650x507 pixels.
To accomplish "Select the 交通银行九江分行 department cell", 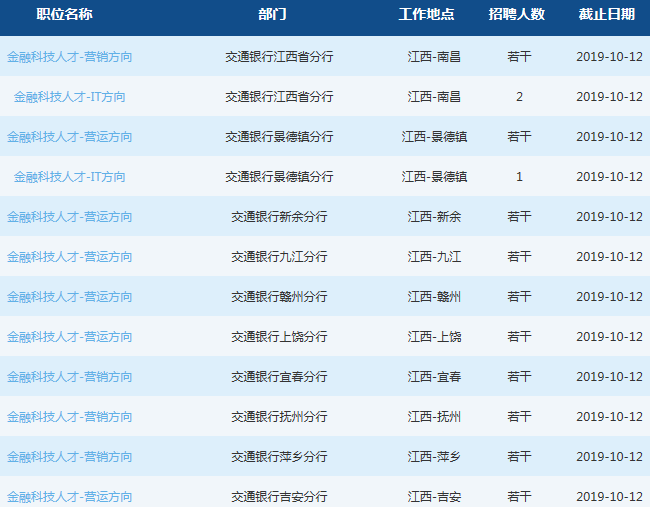I will (279, 257).
